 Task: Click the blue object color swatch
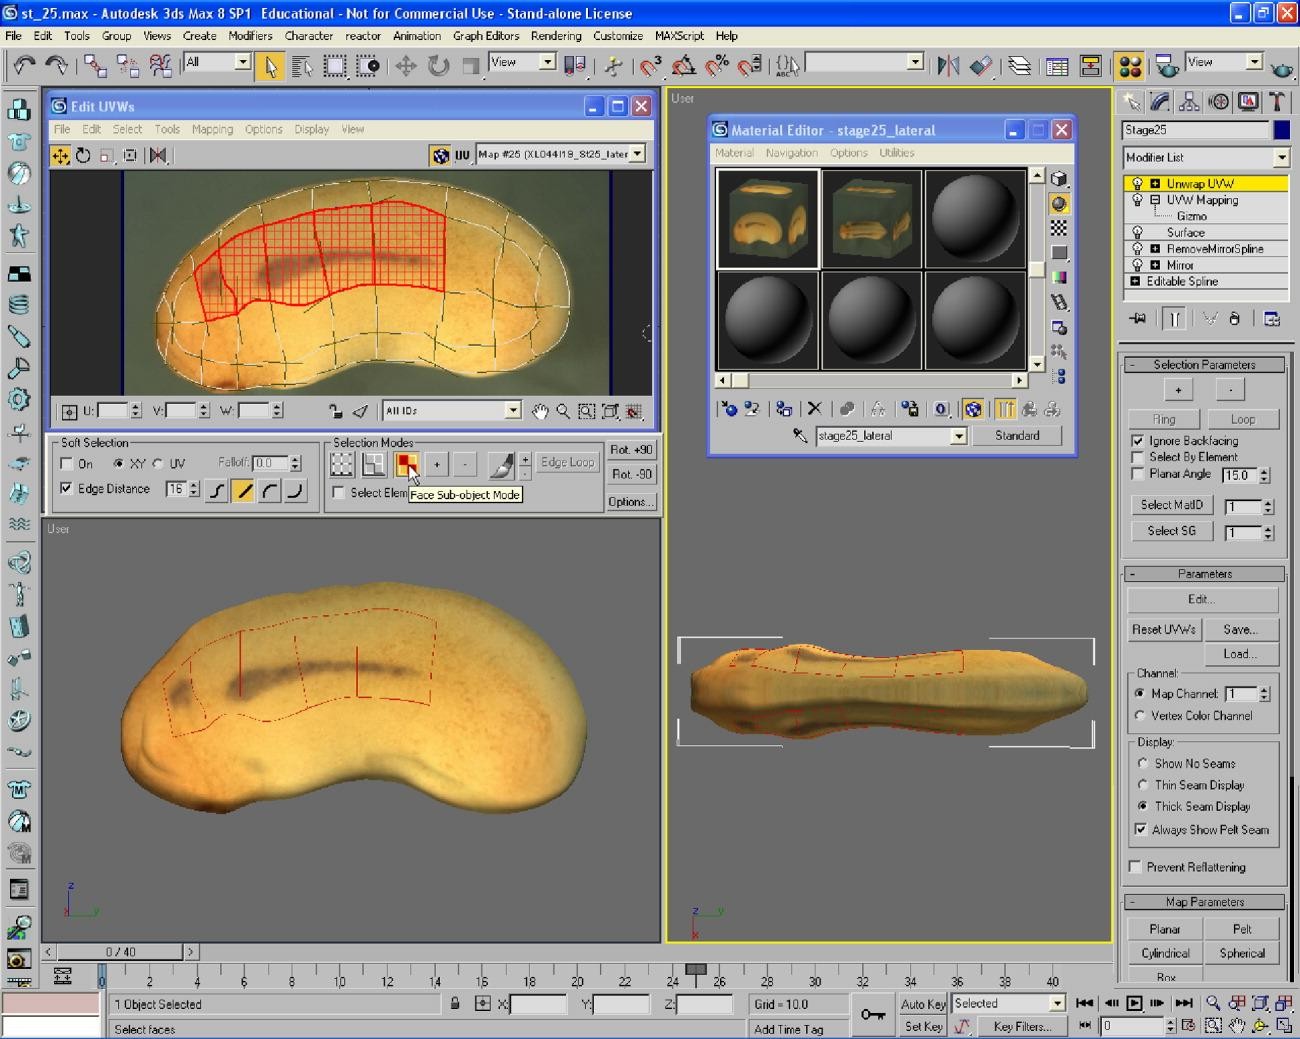click(x=1281, y=130)
